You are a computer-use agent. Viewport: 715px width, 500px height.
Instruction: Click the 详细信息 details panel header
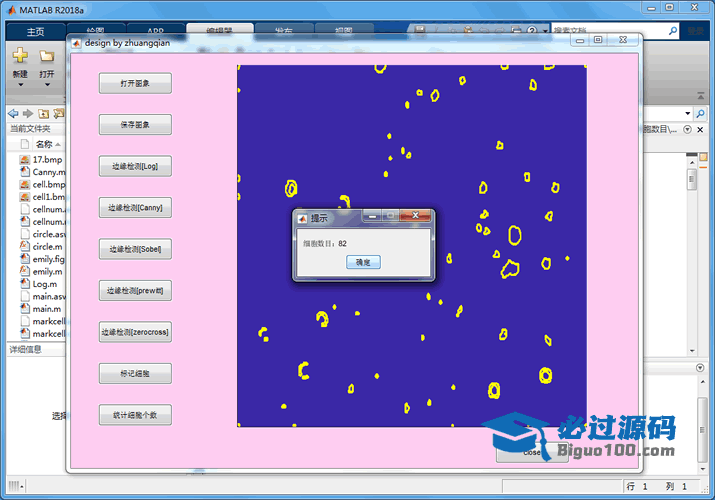coord(26,350)
